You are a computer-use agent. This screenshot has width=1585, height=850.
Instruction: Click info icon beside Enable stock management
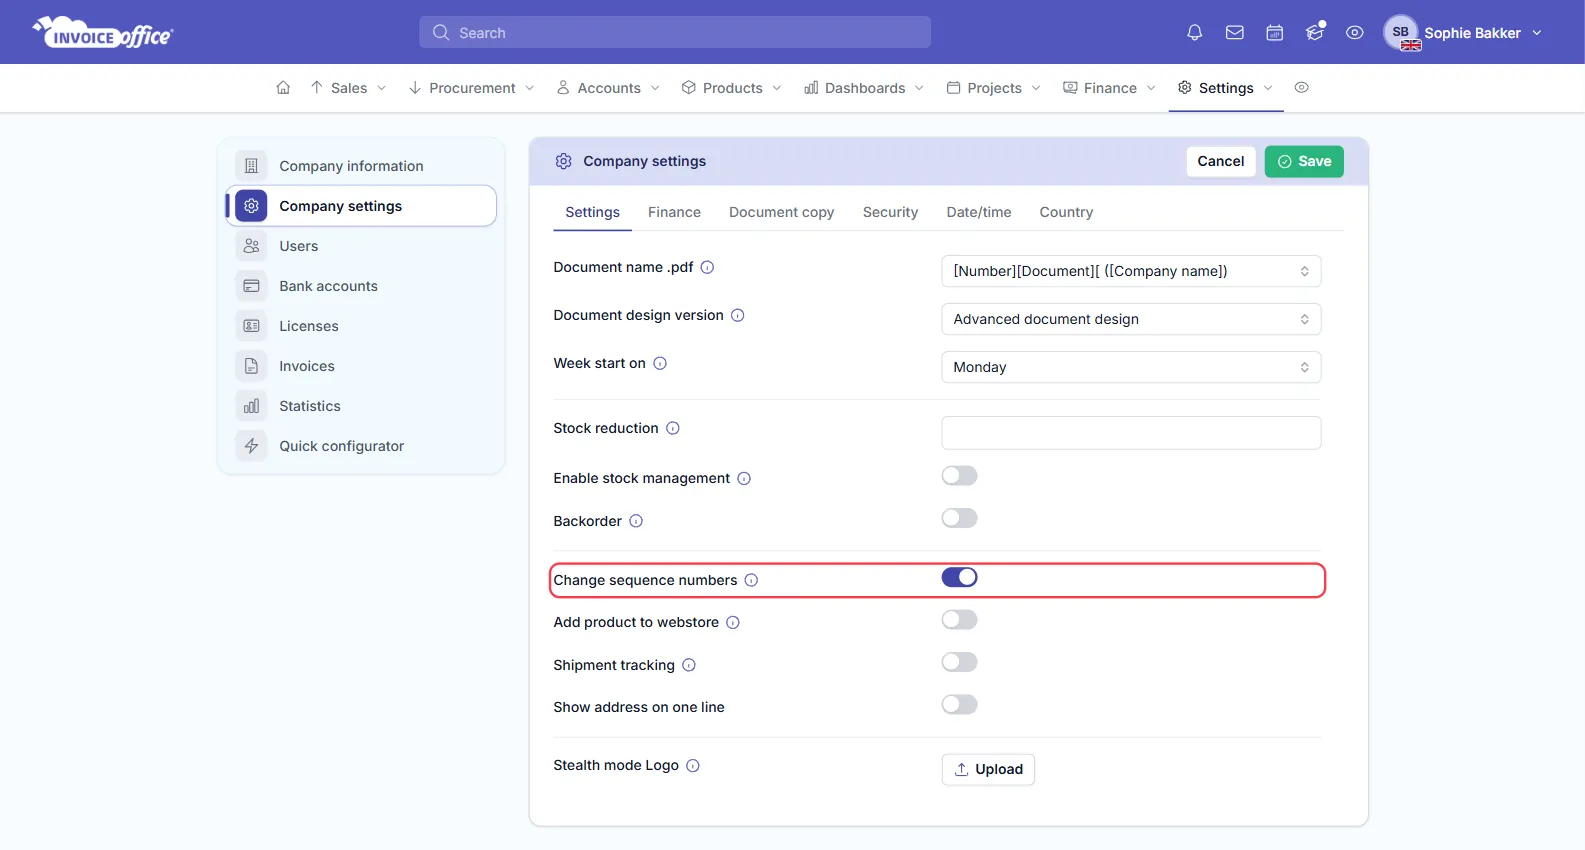744,478
